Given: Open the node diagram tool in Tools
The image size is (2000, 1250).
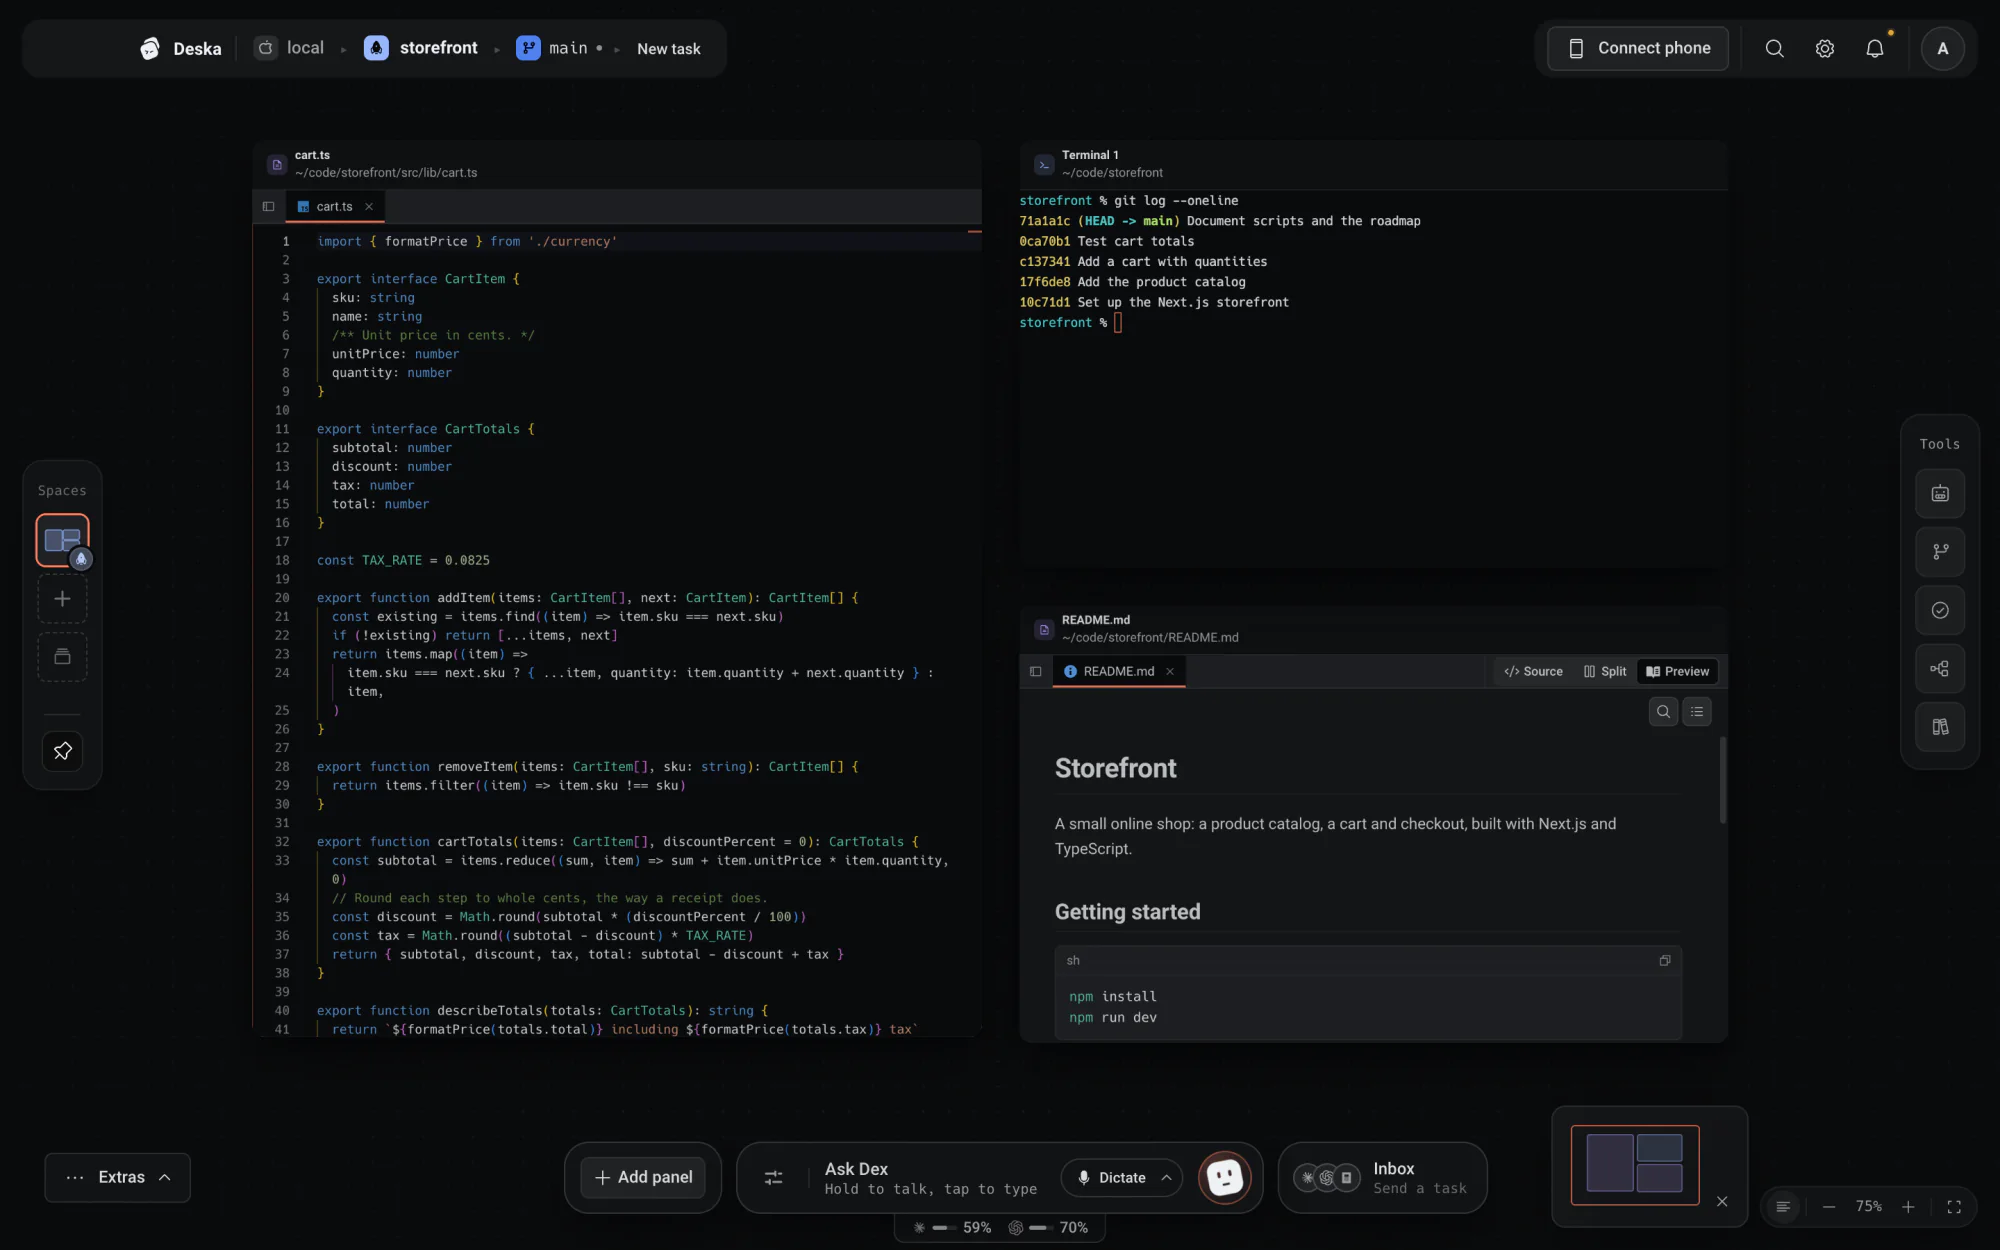Looking at the screenshot, I should pyautogui.click(x=1940, y=669).
